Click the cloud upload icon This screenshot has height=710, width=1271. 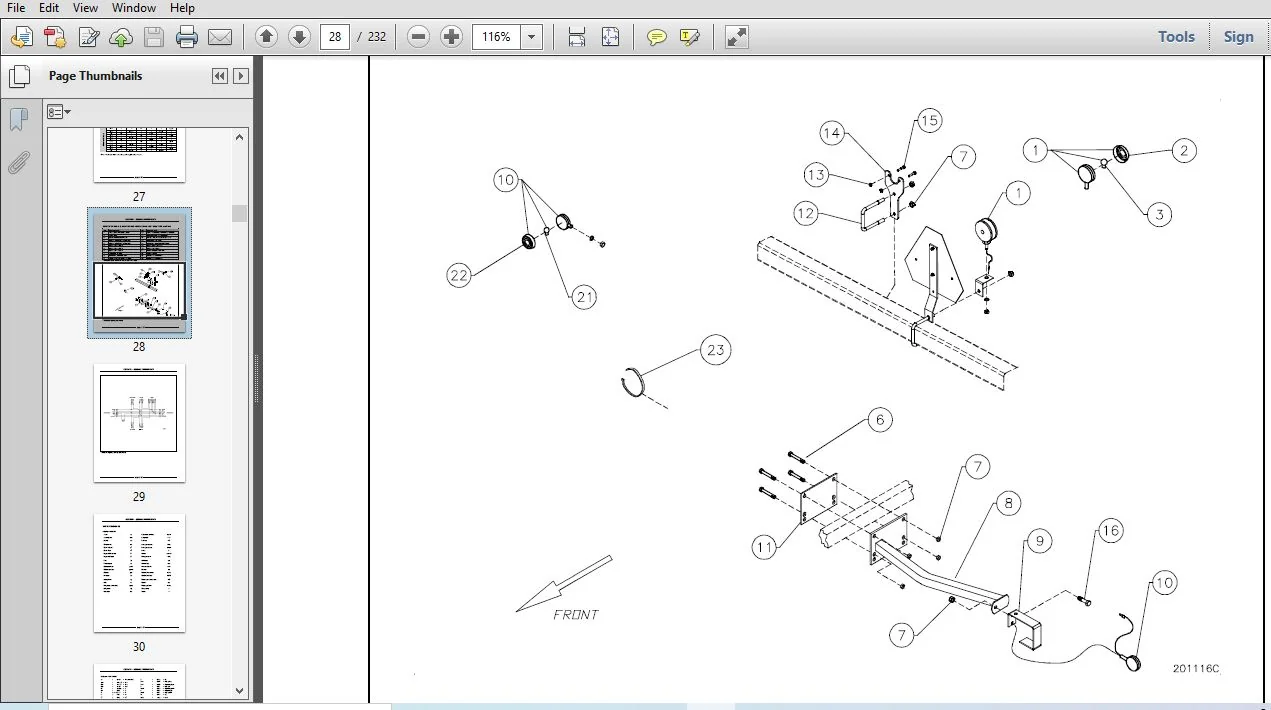click(x=120, y=38)
